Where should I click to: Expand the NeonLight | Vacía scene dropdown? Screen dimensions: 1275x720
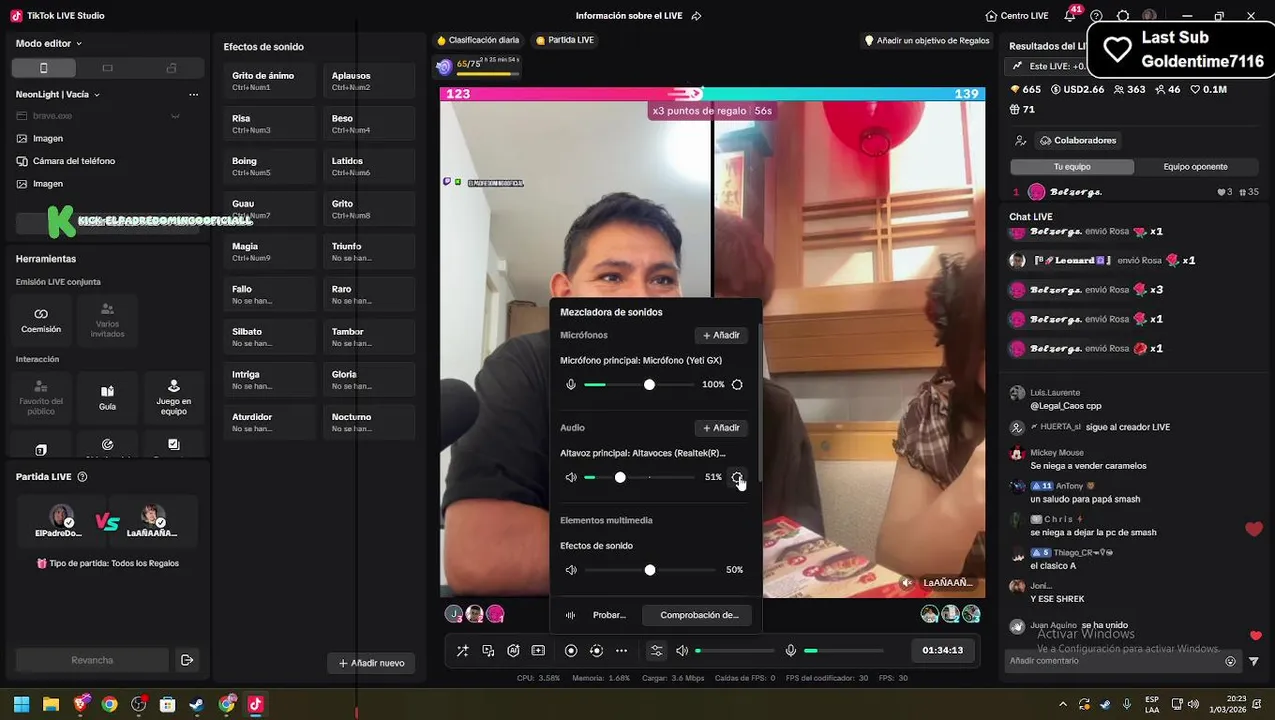coord(58,94)
